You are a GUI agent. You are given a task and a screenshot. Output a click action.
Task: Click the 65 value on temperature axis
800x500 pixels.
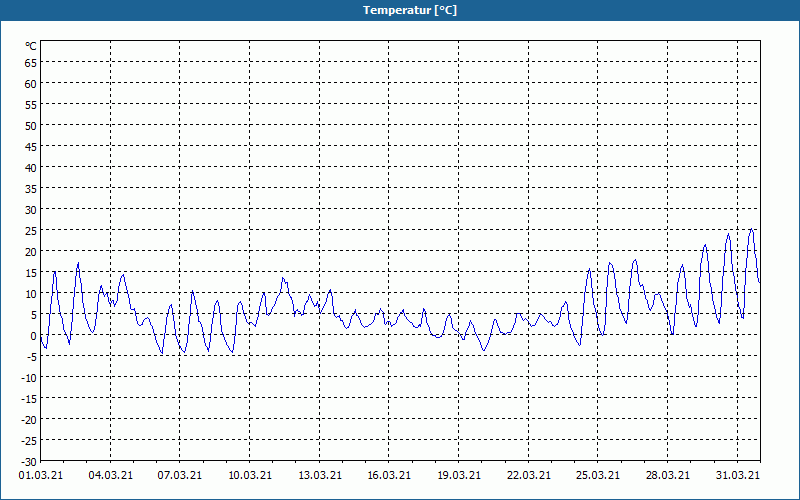click(31, 63)
